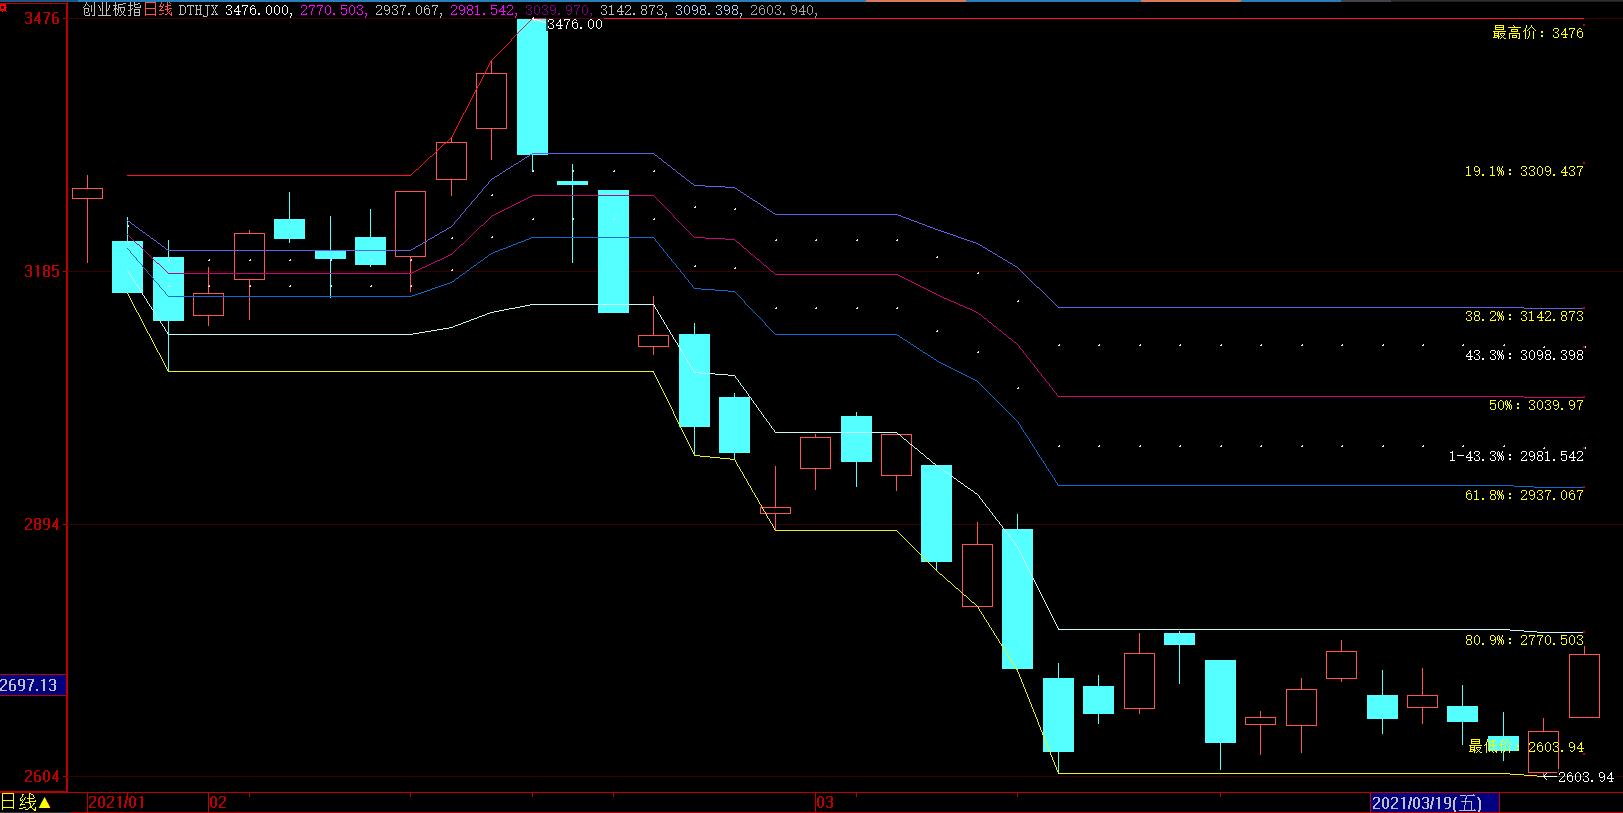This screenshot has height=813, width=1623.
Task: Select the DTHJX indicator name
Action: coord(199,10)
